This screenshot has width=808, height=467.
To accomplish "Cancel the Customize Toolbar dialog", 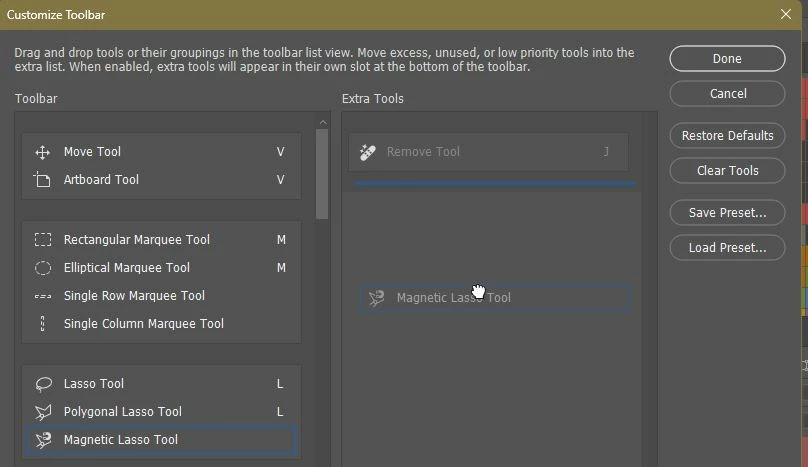I will tap(727, 94).
